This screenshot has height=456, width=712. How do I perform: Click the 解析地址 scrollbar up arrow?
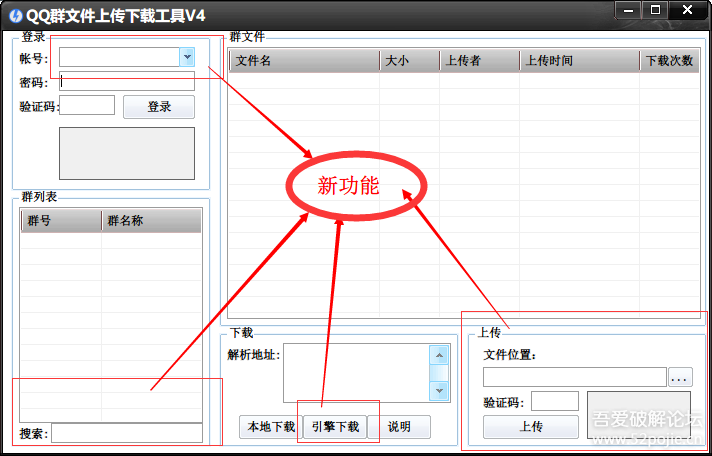[x=439, y=355]
